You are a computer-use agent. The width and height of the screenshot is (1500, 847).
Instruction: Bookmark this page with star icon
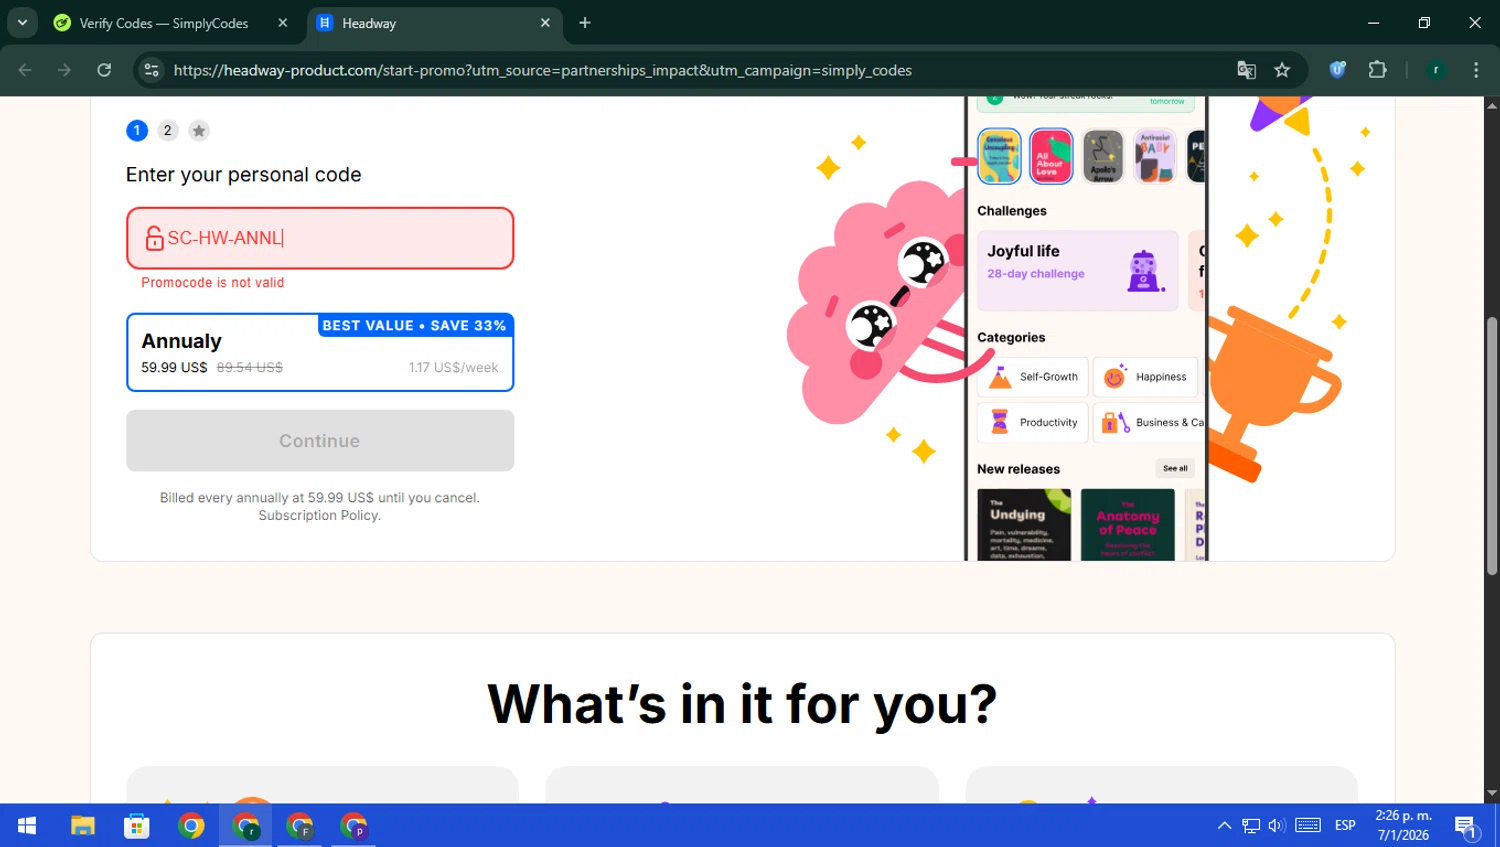point(1282,70)
